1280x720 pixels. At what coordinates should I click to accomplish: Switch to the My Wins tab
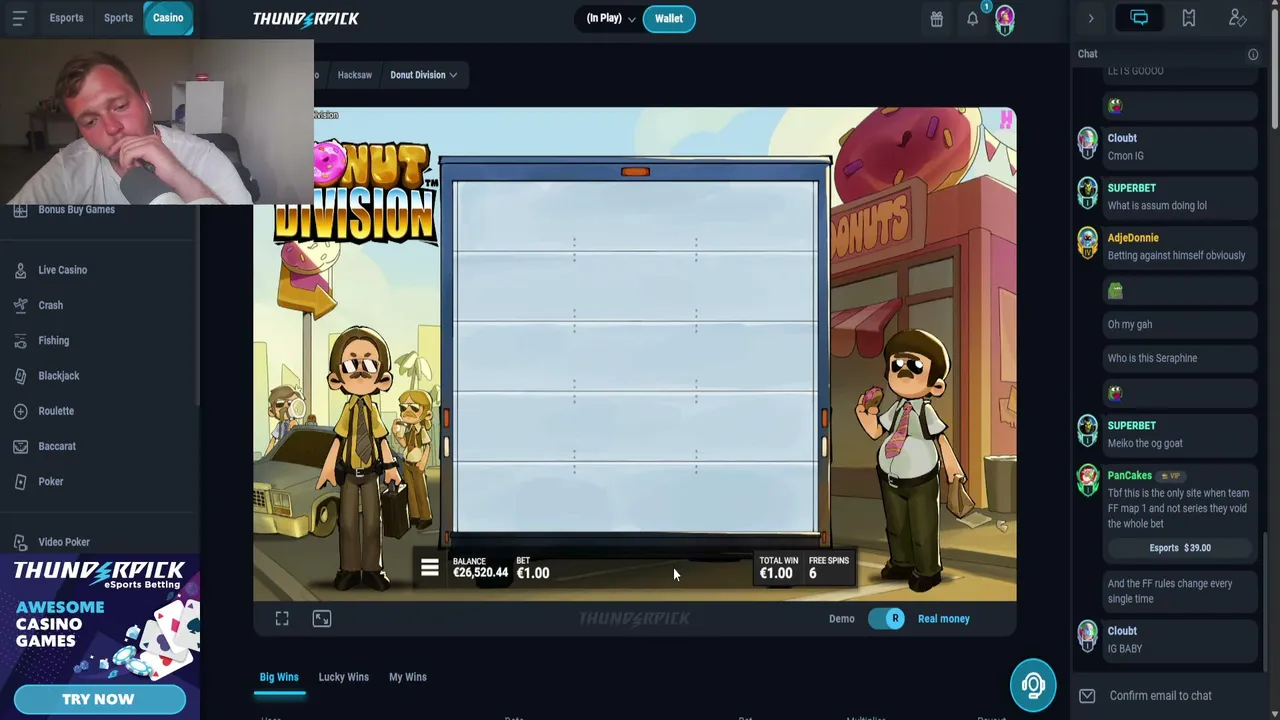pyautogui.click(x=407, y=677)
